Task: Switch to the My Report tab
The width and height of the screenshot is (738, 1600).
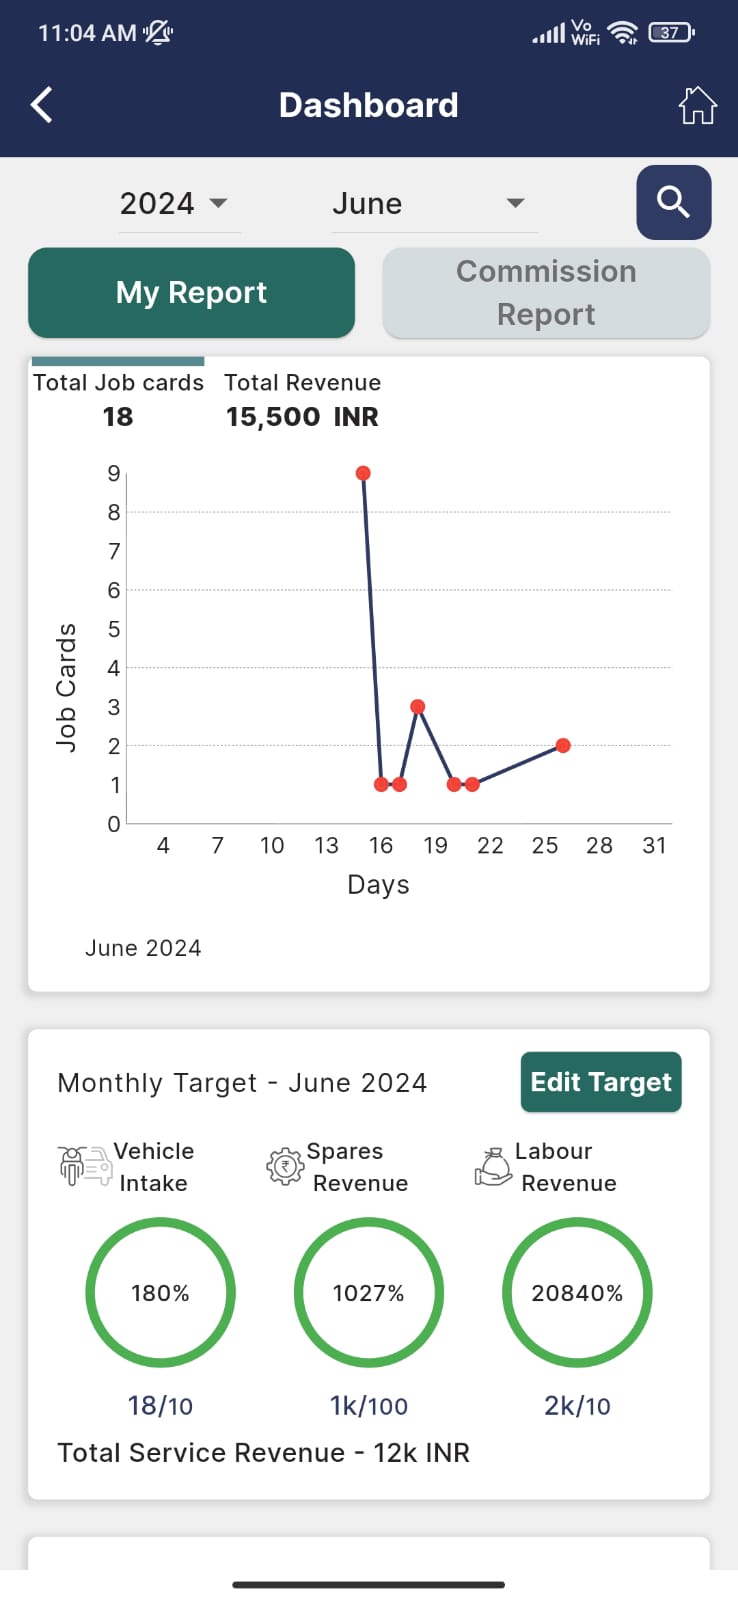Action: [191, 292]
